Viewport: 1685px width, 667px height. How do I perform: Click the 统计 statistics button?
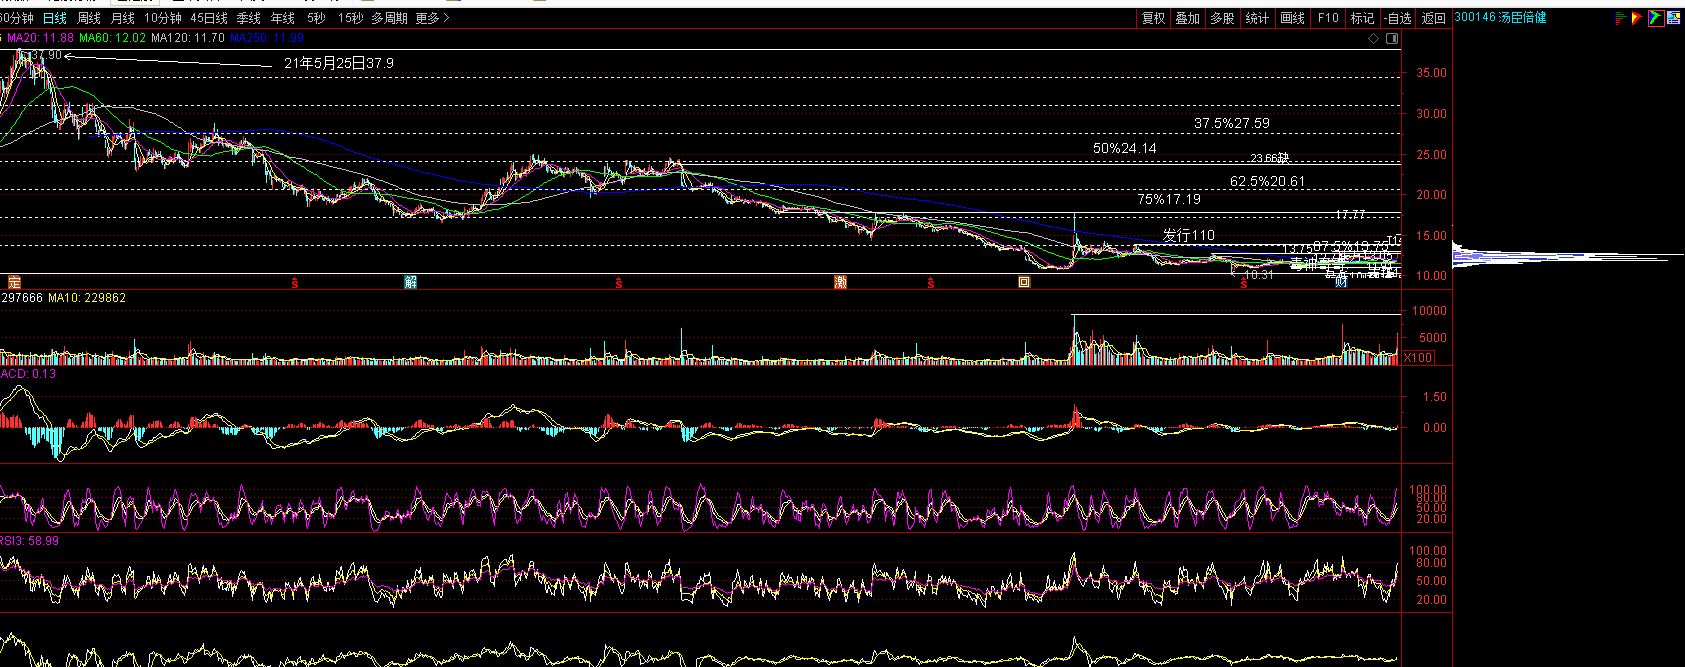[1258, 18]
